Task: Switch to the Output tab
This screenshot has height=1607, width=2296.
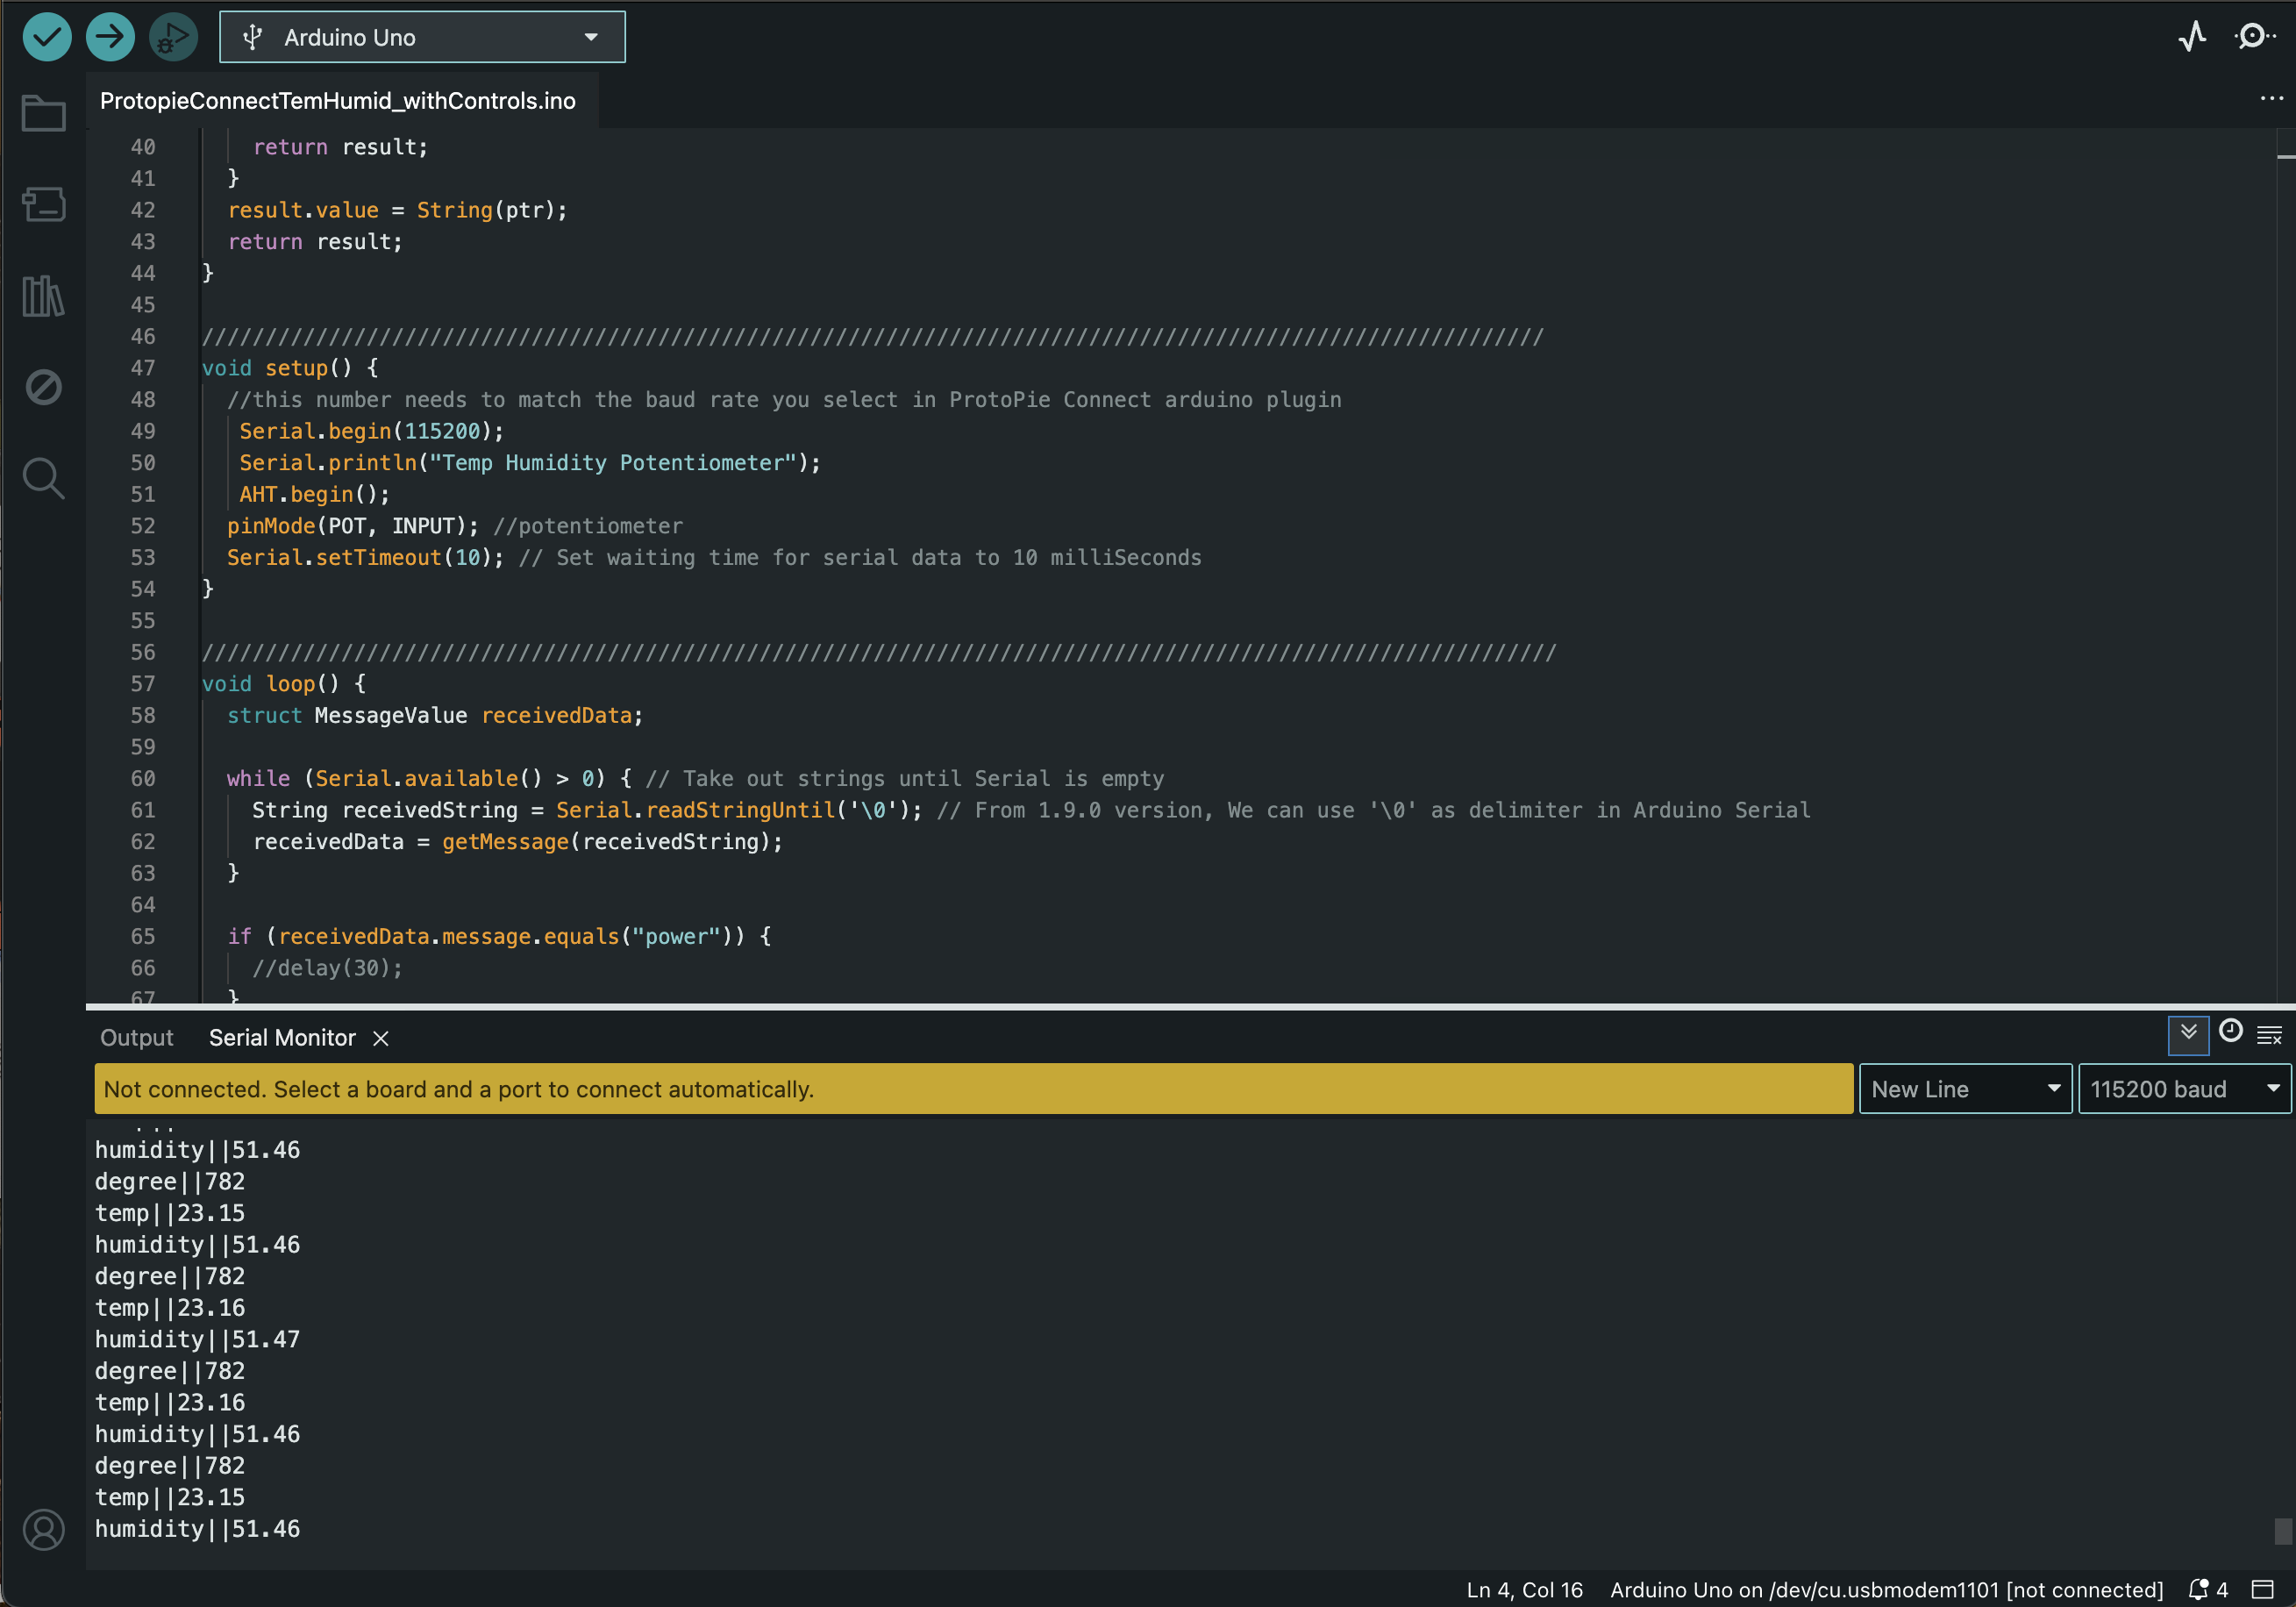Action: 137,1038
